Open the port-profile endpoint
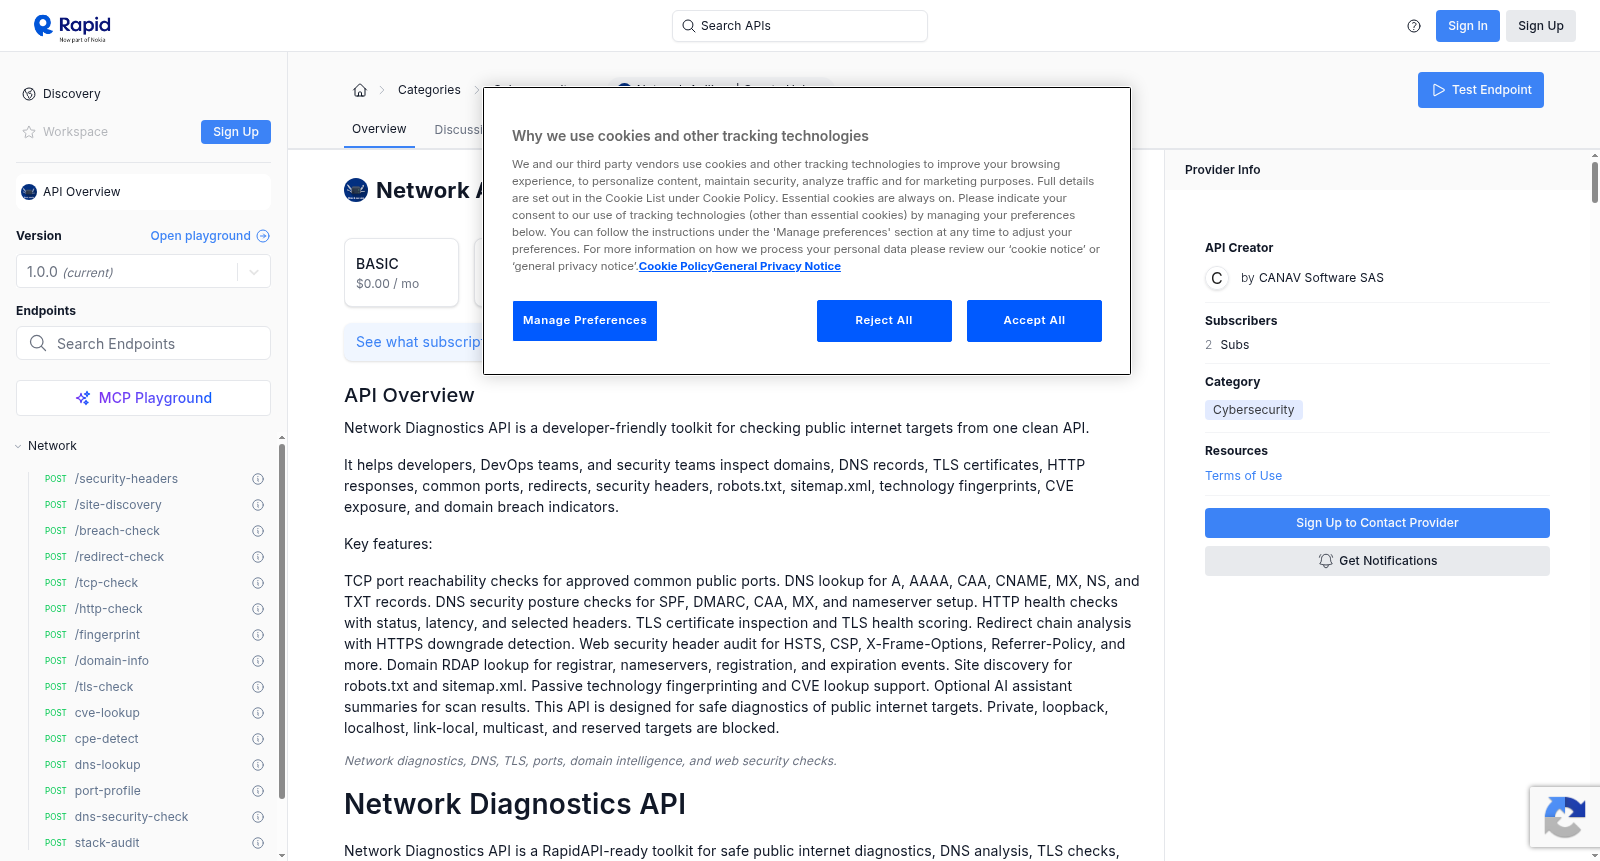The image size is (1600, 861). [107, 791]
